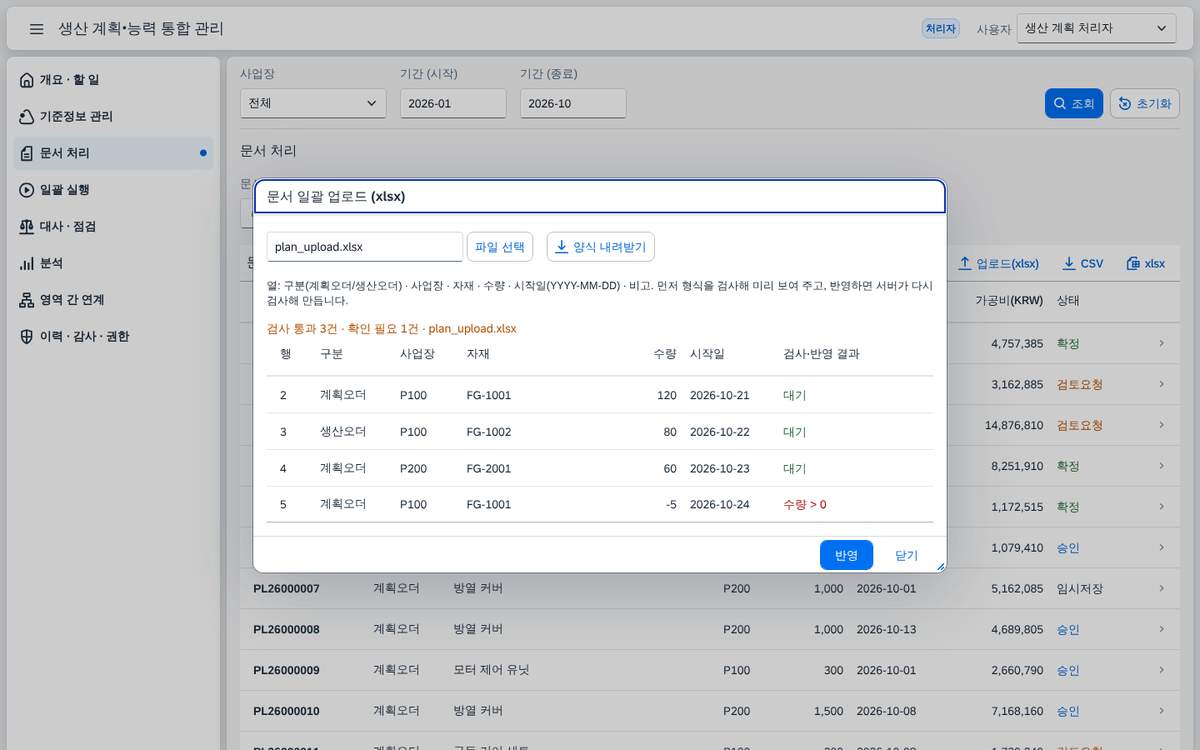This screenshot has width=1200, height=750.
Task: Click the 처리자 role badge
Action: [x=941, y=29]
